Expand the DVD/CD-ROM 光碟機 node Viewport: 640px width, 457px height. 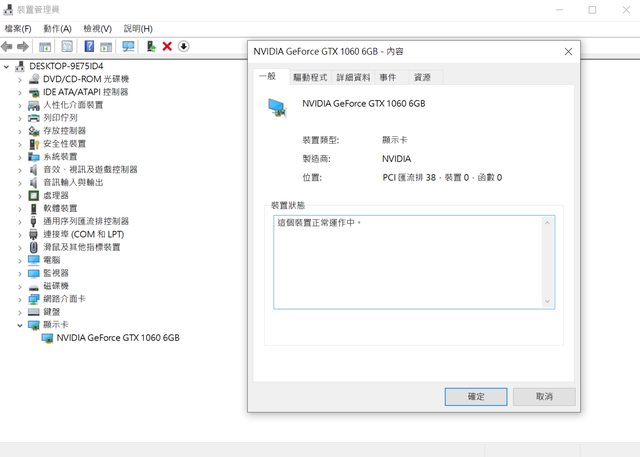[x=20, y=79]
